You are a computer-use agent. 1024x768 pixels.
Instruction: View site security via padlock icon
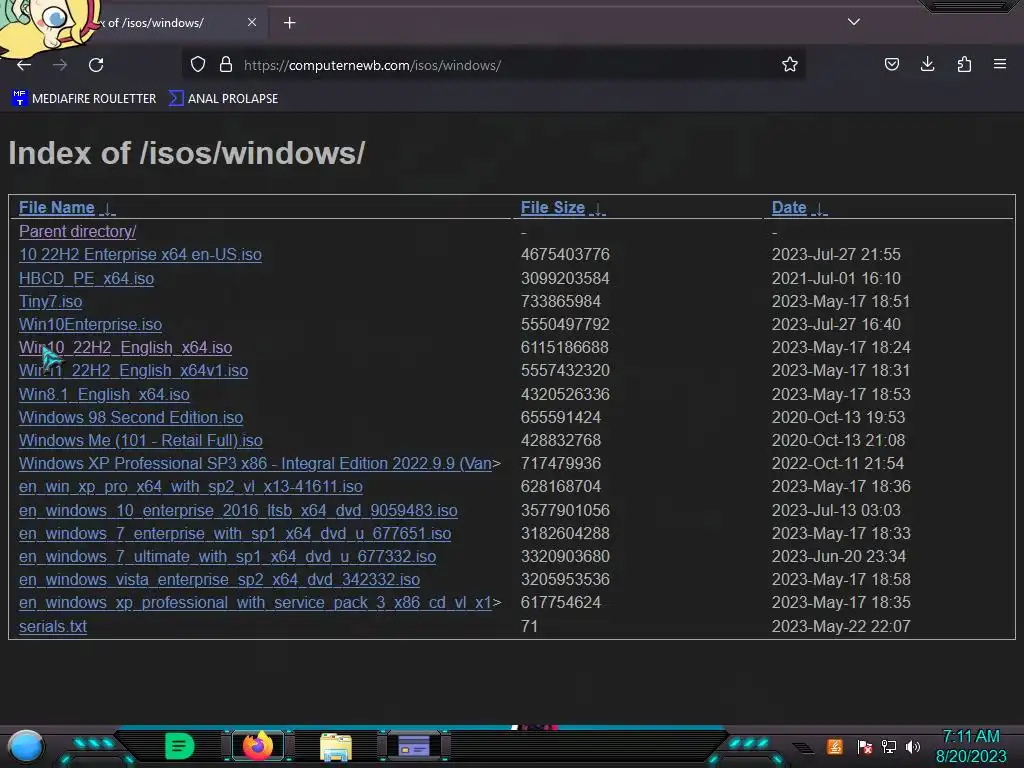pos(226,65)
